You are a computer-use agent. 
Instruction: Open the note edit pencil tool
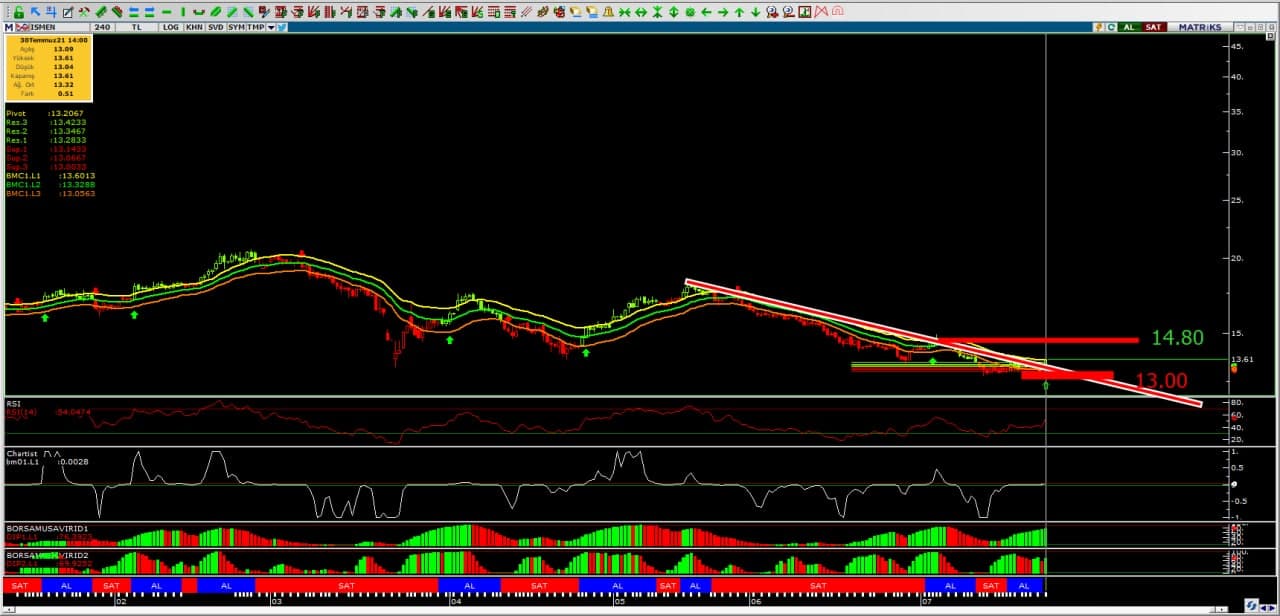67,12
